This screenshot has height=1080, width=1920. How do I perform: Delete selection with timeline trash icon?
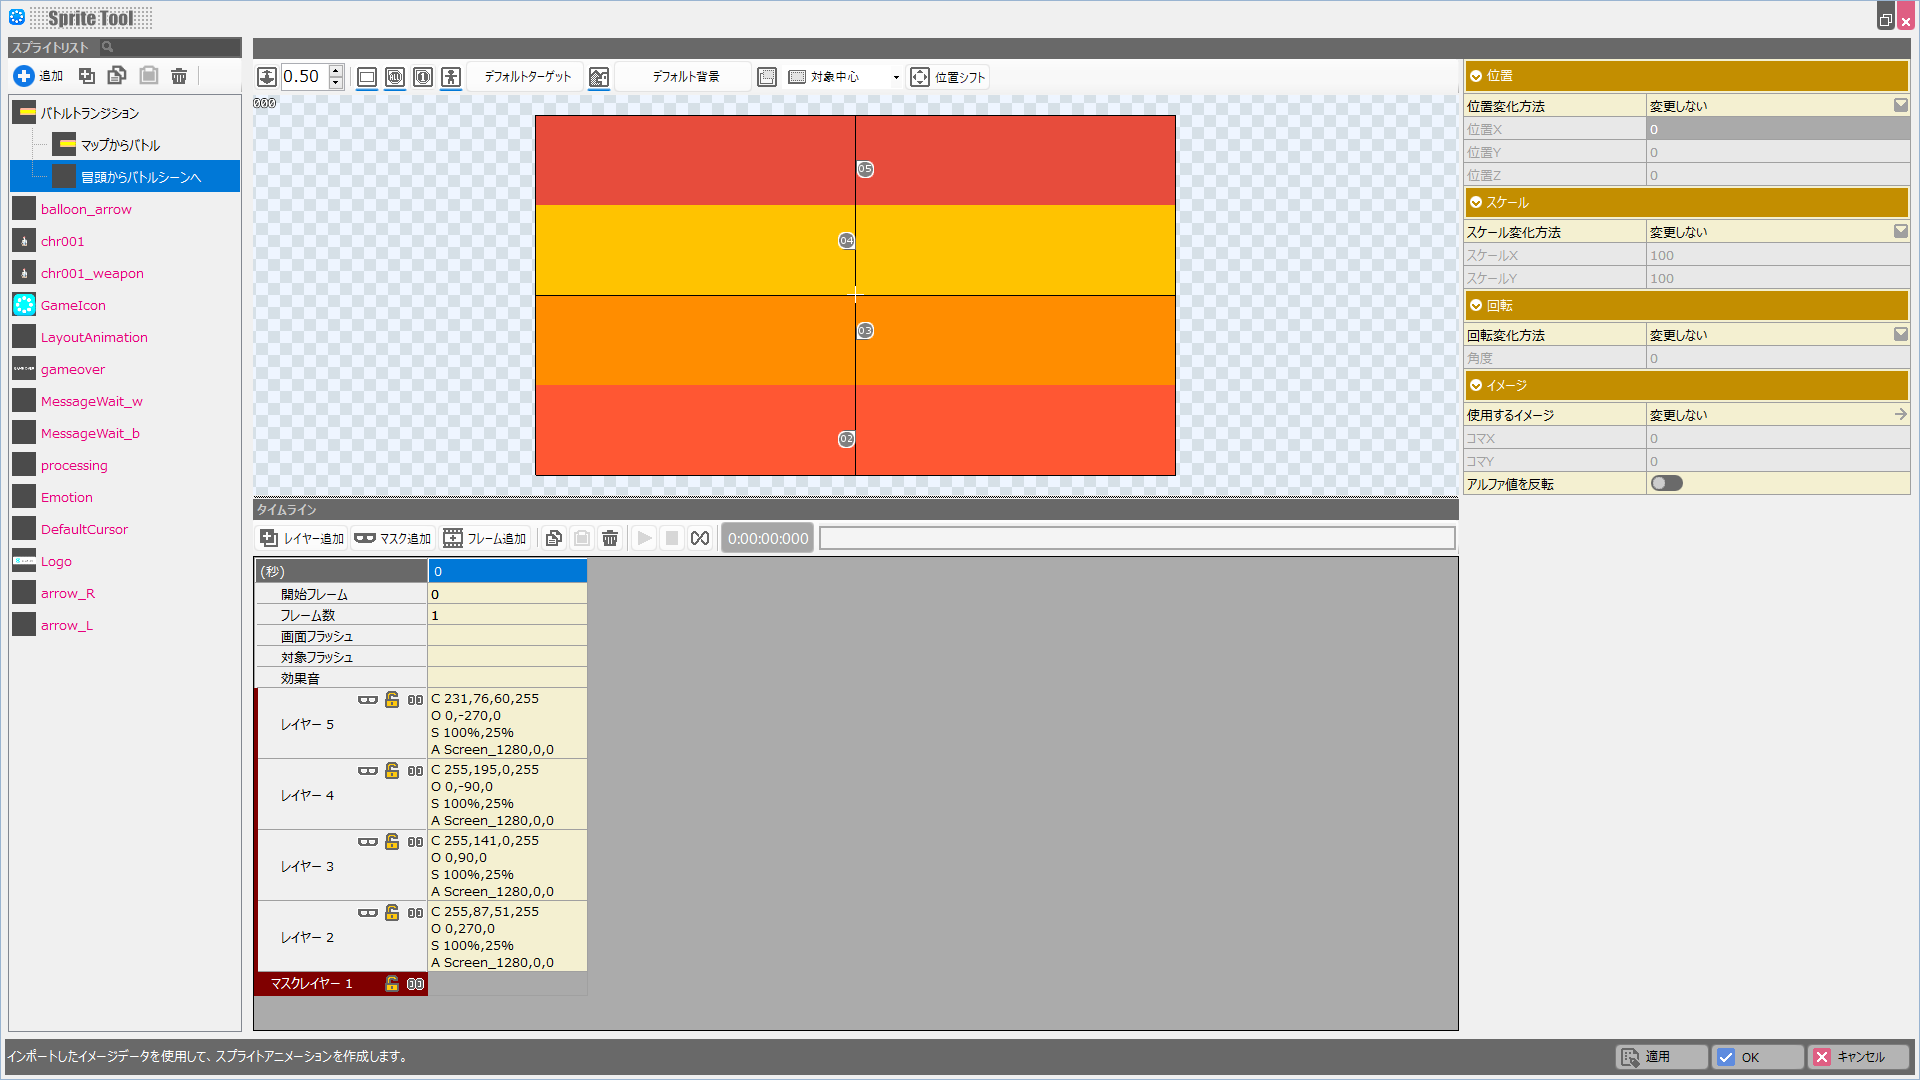(x=610, y=538)
